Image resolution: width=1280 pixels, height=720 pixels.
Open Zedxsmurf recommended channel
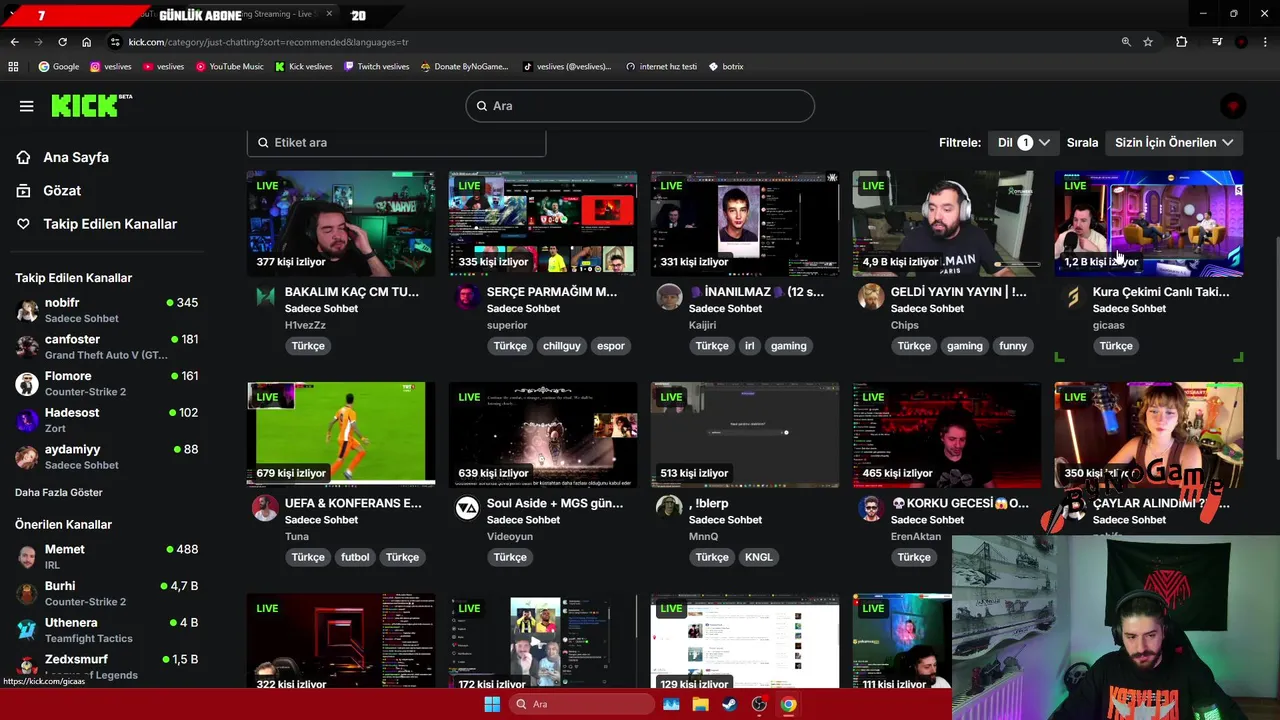point(108,666)
